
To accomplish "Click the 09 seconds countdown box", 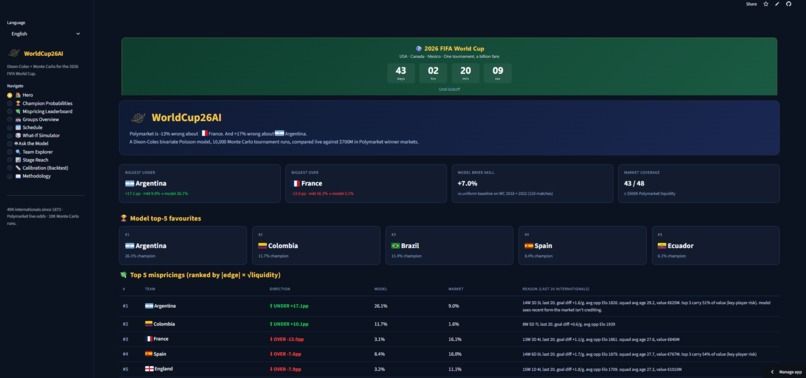I will (498, 73).
